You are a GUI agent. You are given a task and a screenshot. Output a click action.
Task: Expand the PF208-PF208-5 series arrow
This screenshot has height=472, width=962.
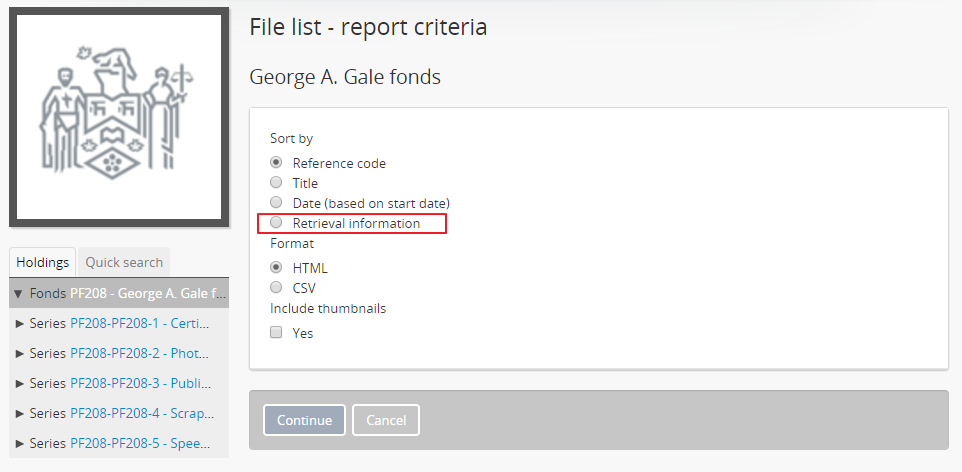(22, 443)
